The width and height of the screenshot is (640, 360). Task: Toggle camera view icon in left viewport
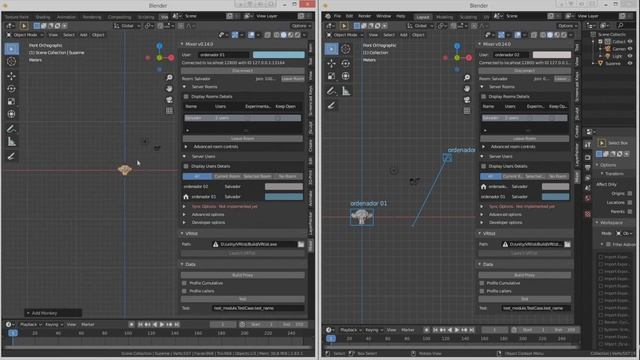(169, 100)
